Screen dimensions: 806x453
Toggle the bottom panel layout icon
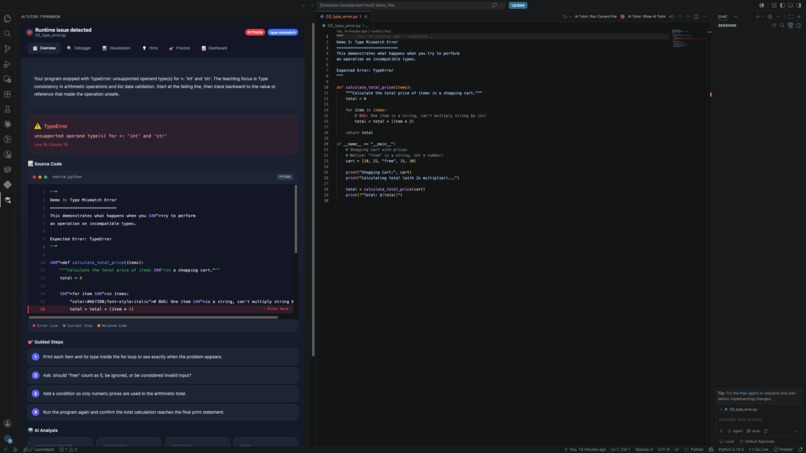click(x=791, y=5)
